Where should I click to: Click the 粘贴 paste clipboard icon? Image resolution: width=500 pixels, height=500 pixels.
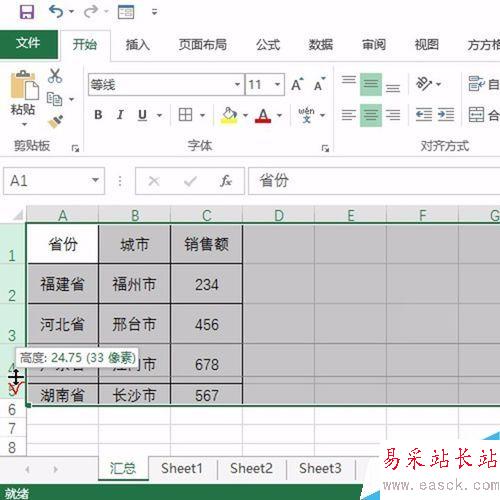tap(24, 85)
